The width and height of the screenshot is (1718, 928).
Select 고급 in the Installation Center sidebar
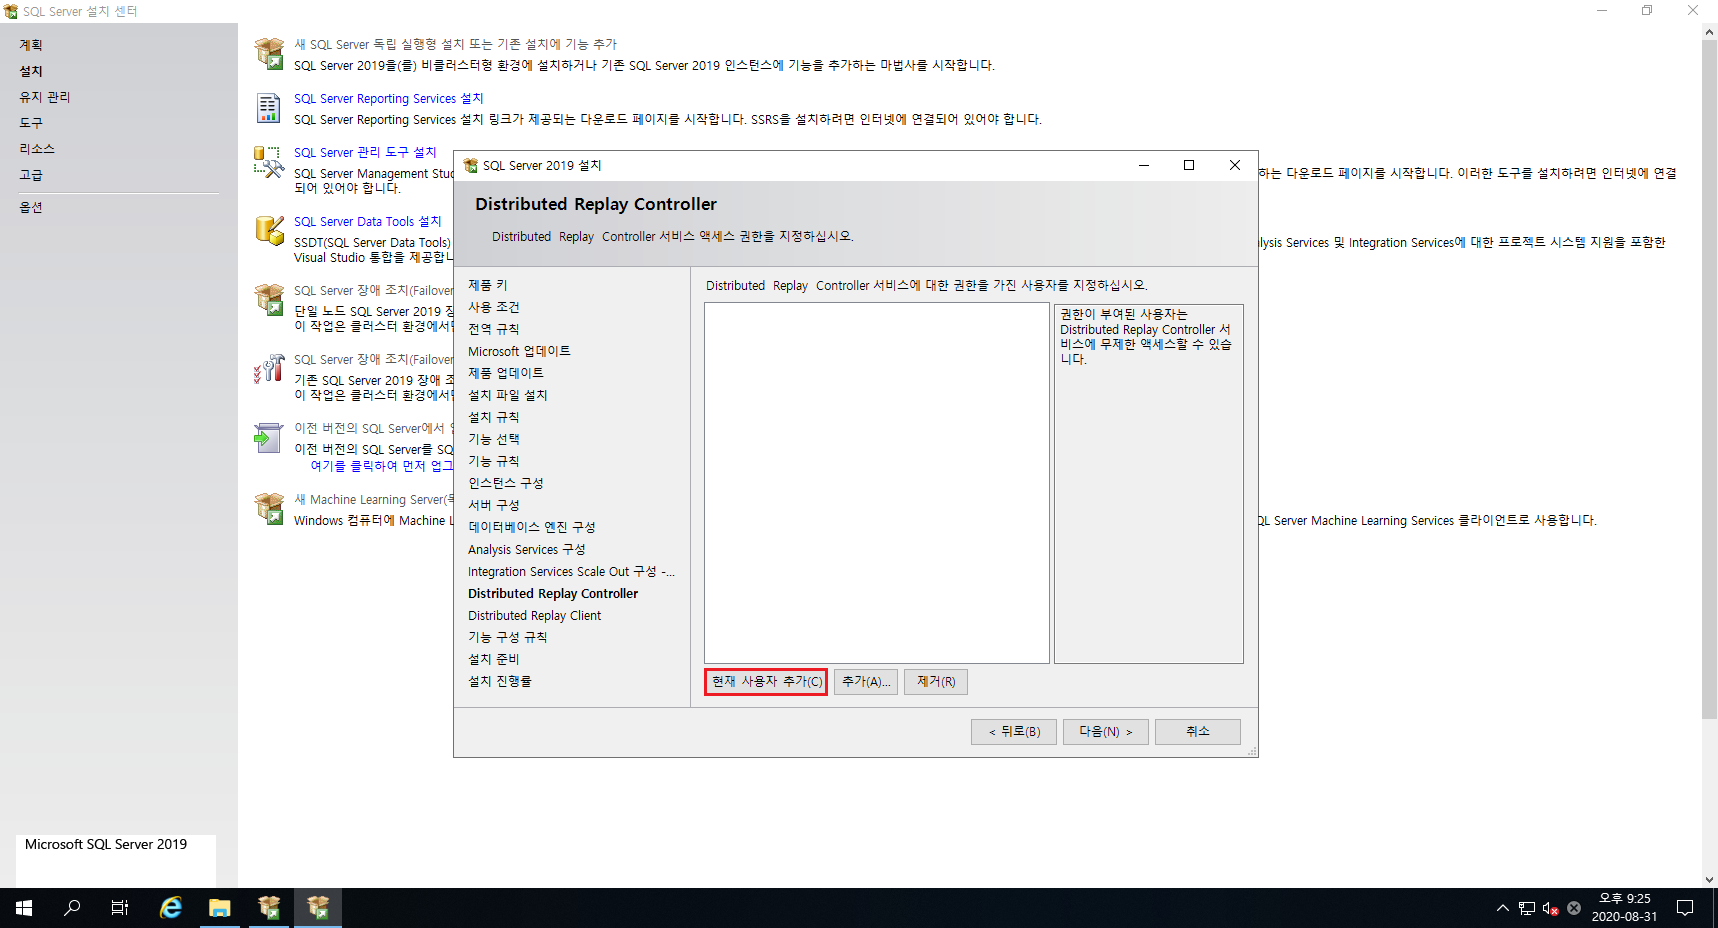pyautogui.click(x=31, y=175)
